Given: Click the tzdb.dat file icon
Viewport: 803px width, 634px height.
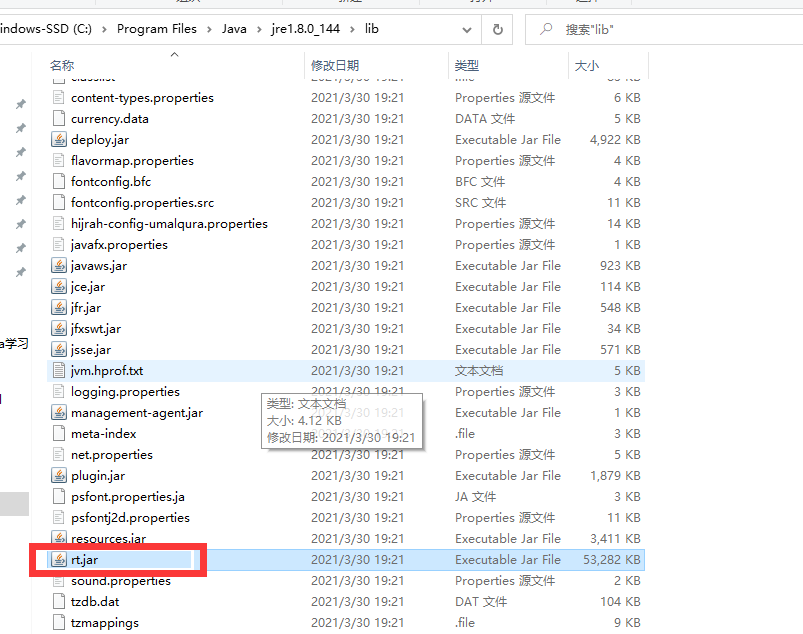Looking at the screenshot, I should click(x=59, y=602).
